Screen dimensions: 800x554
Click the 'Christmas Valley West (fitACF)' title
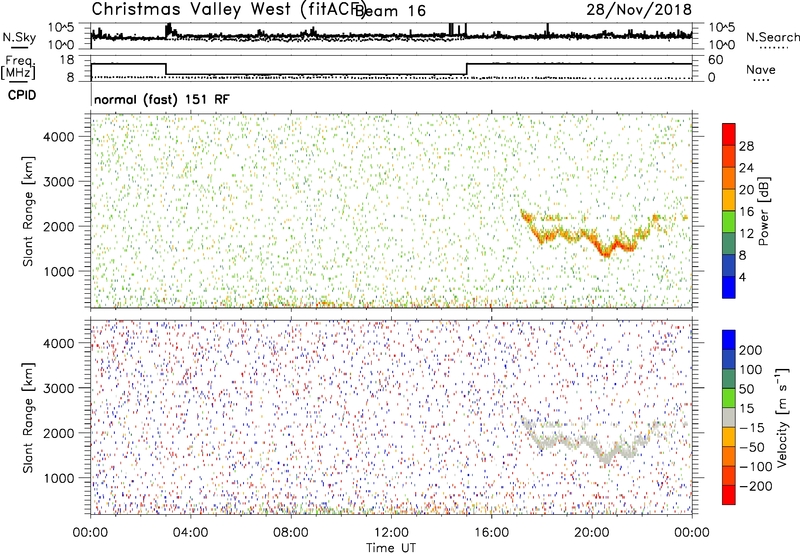[228, 9]
